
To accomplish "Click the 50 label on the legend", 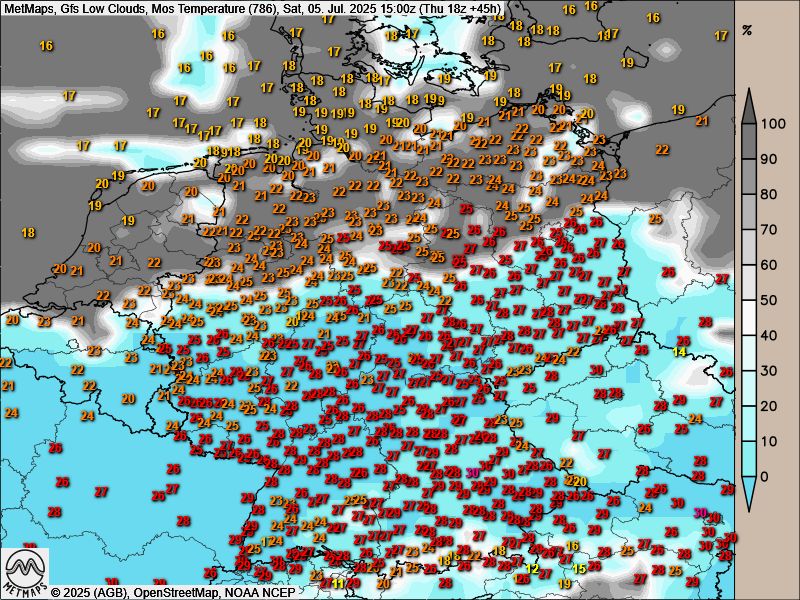I will click(768, 300).
